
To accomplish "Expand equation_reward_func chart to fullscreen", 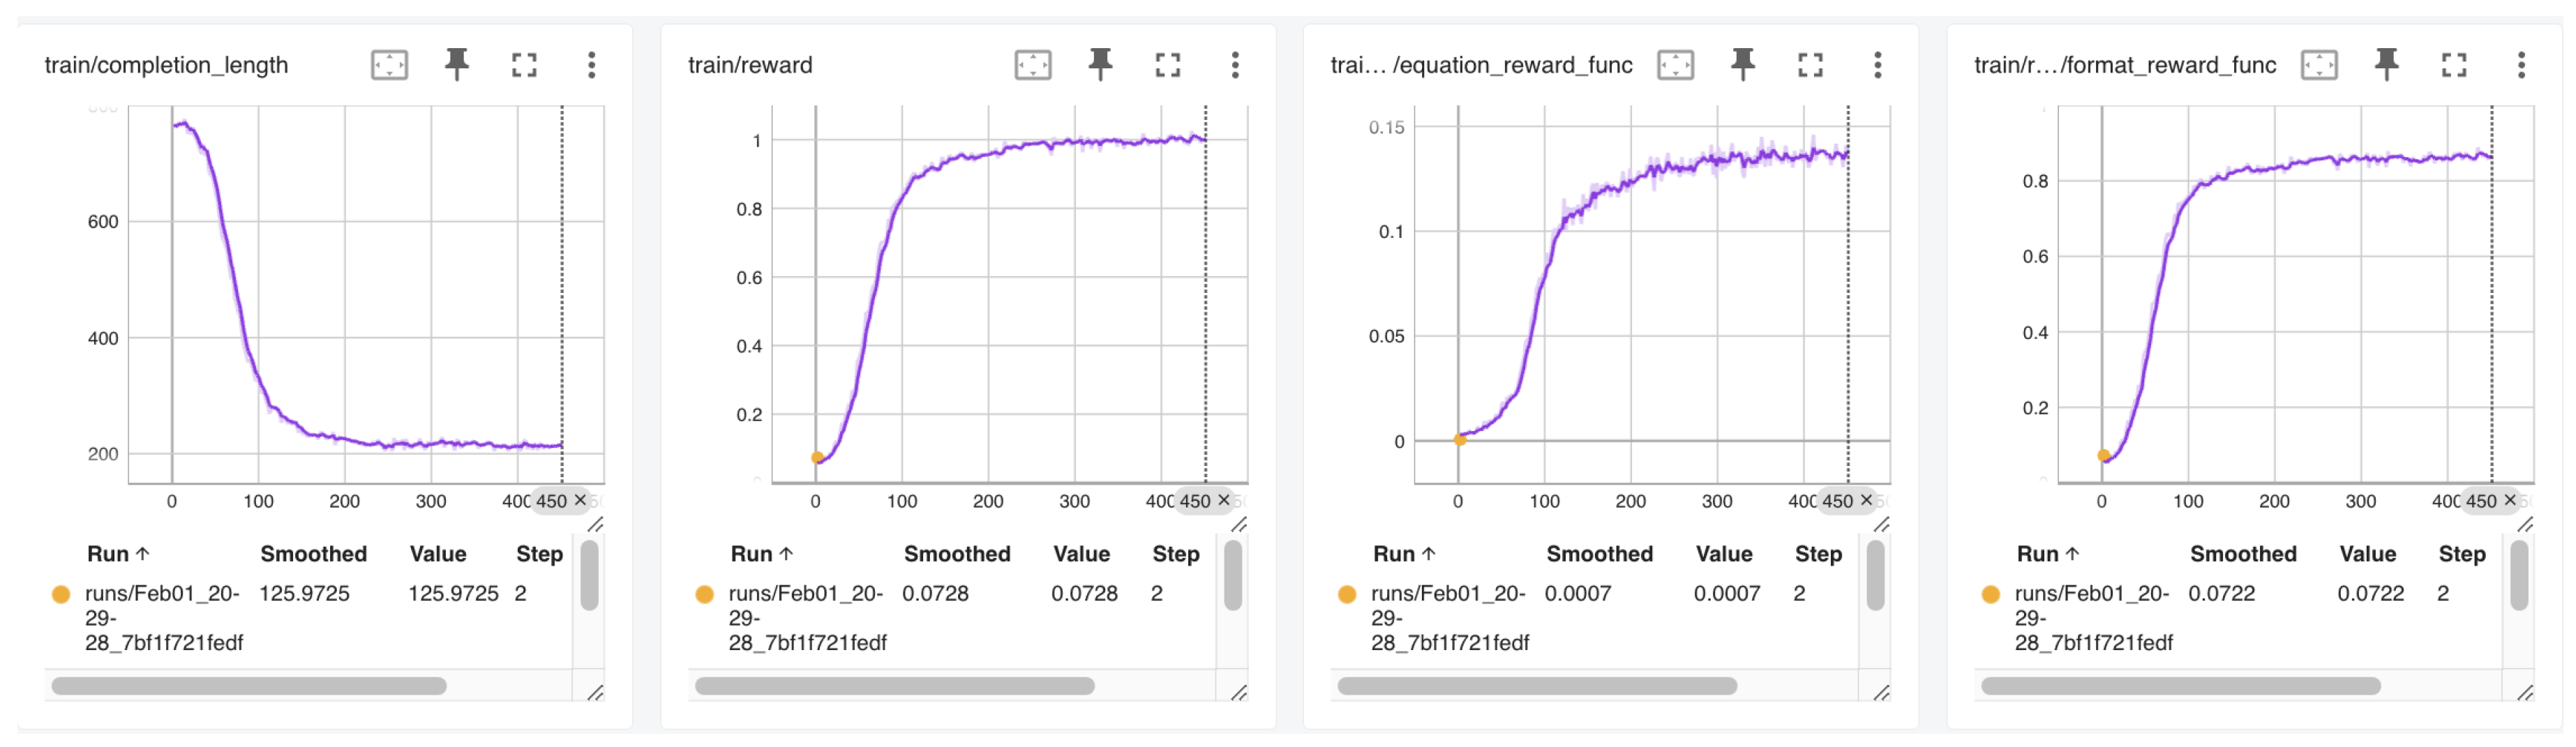I will (1811, 64).
